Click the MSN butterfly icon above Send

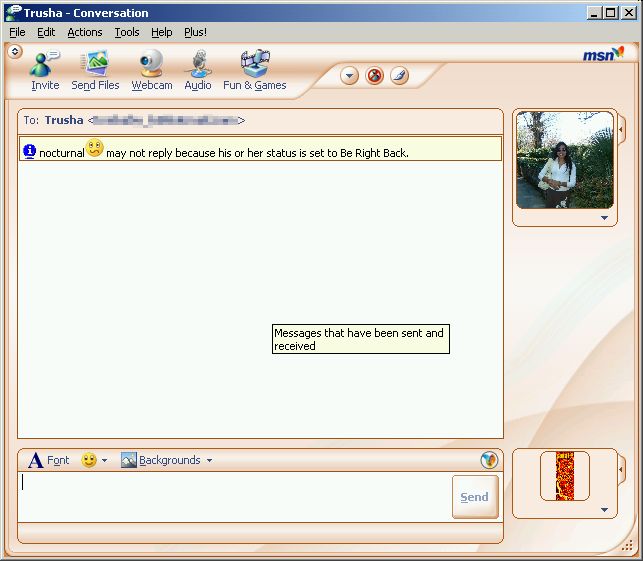click(489, 460)
